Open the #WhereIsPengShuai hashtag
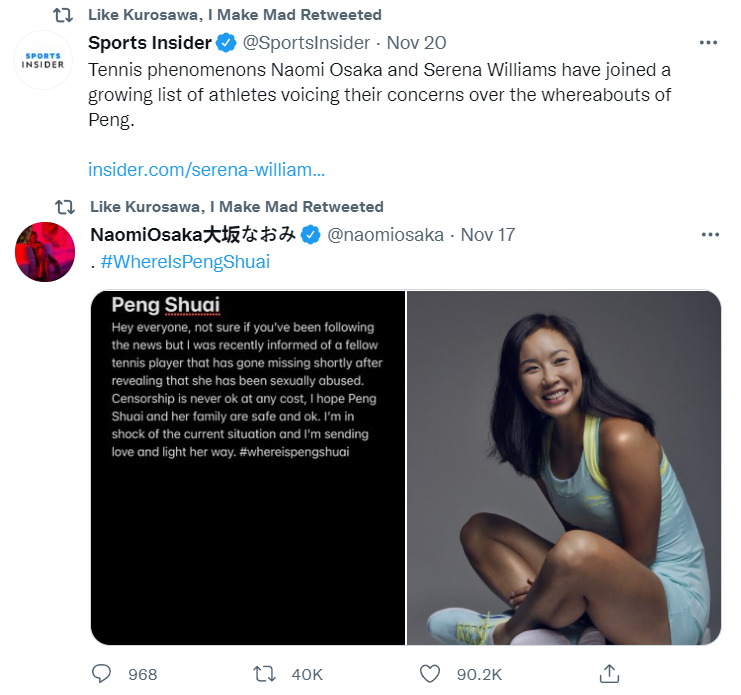 tap(185, 262)
